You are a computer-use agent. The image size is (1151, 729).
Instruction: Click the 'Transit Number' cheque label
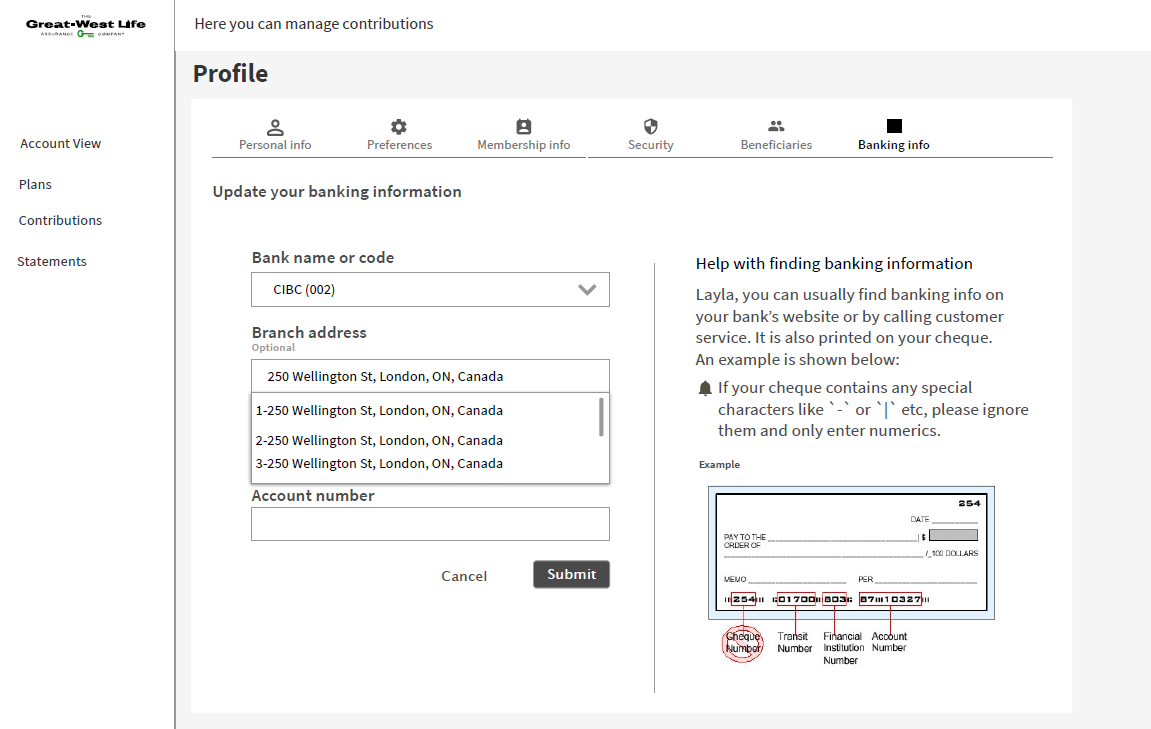click(x=794, y=642)
